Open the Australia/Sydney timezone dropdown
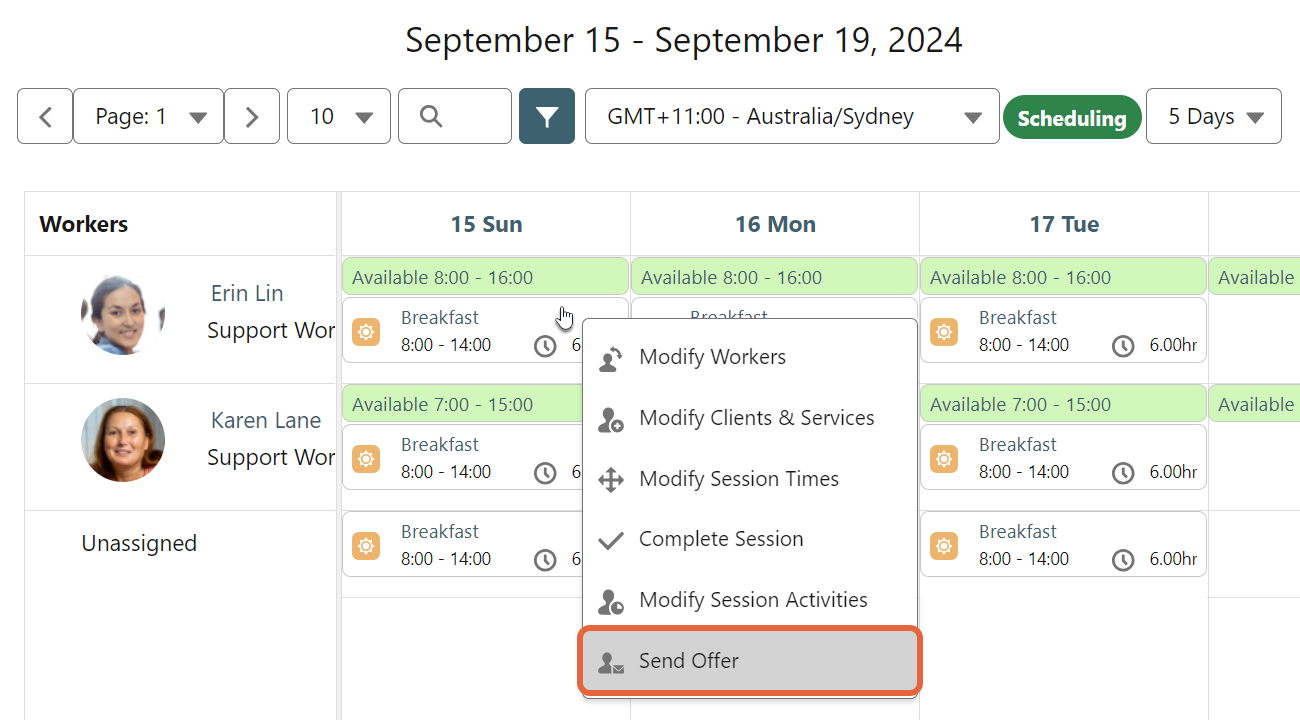Image resolution: width=1300 pixels, height=720 pixels. coord(791,116)
